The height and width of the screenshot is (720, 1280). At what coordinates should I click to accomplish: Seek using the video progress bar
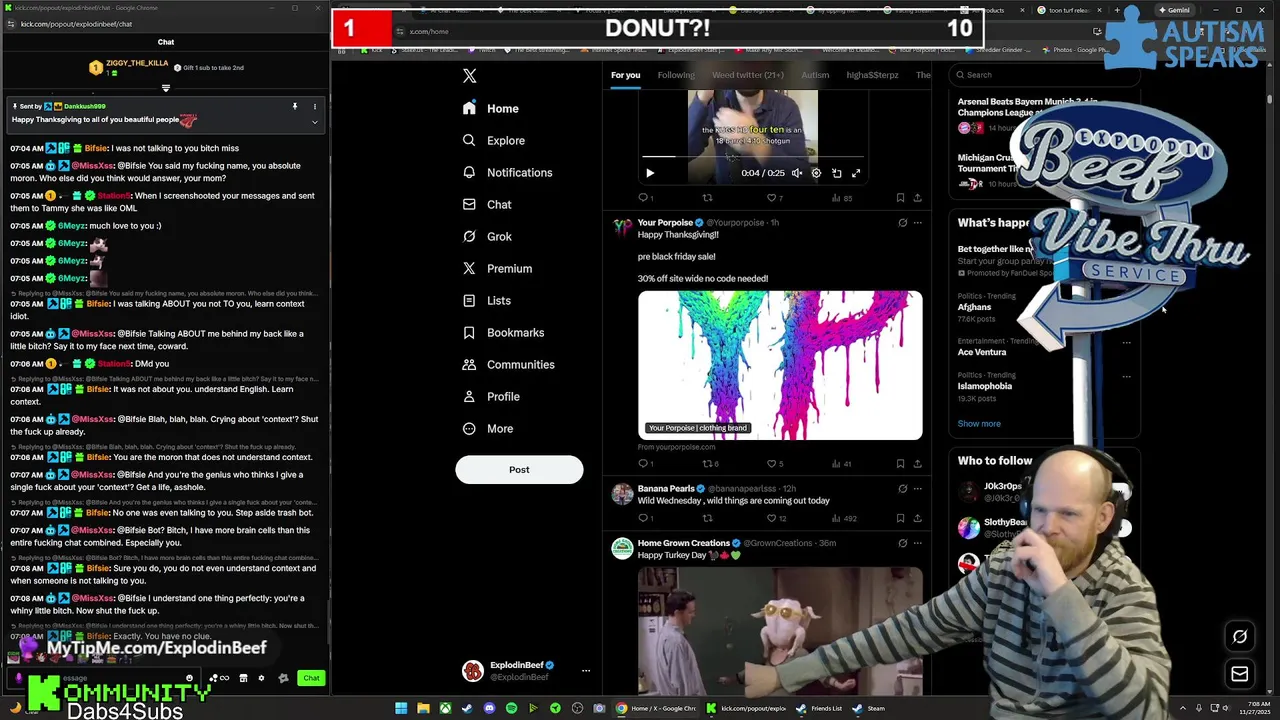click(x=752, y=157)
